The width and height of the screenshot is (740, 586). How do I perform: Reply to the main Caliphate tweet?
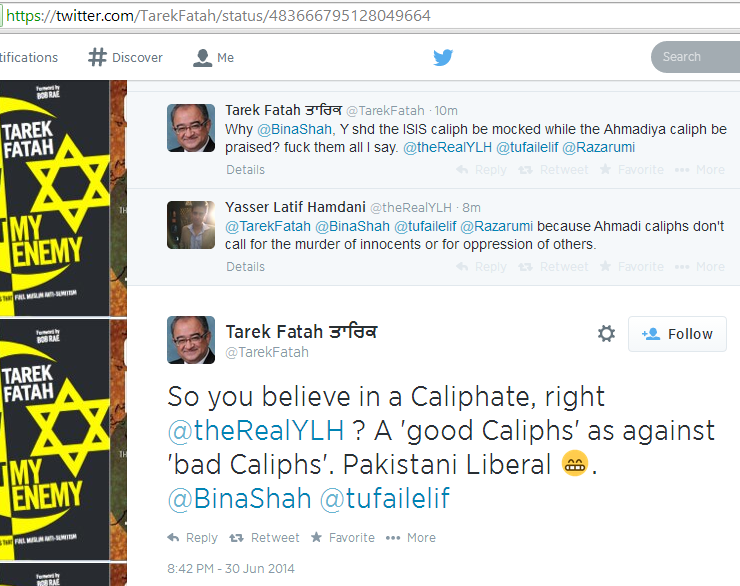coord(193,537)
